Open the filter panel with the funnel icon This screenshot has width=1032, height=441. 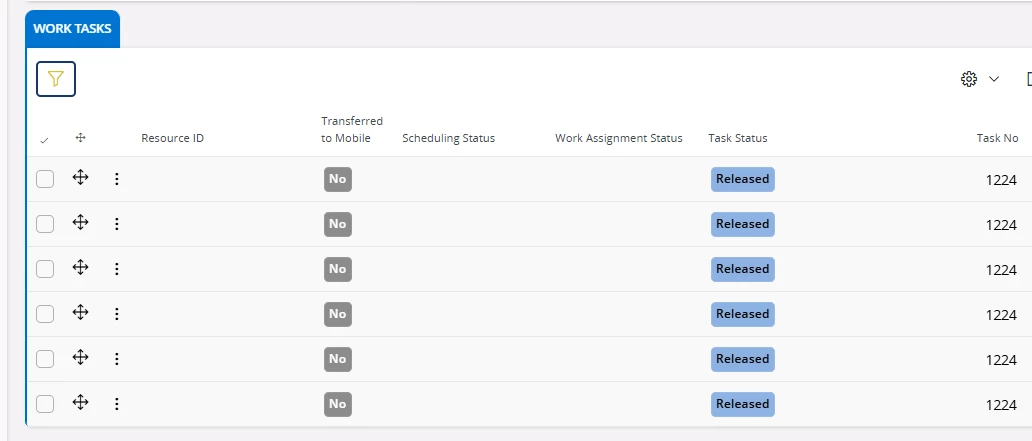[x=56, y=79]
